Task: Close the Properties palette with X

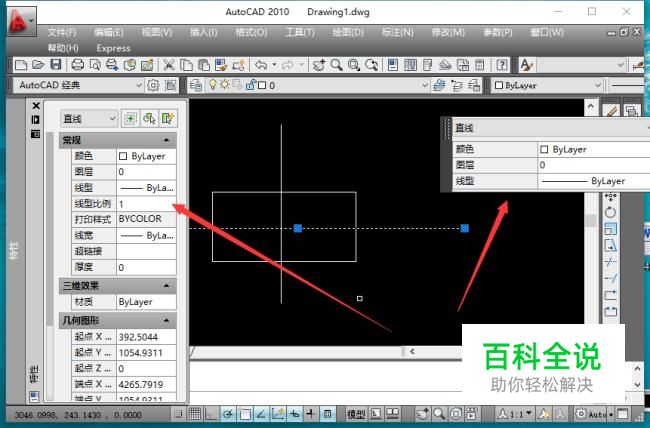Action: [36, 106]
